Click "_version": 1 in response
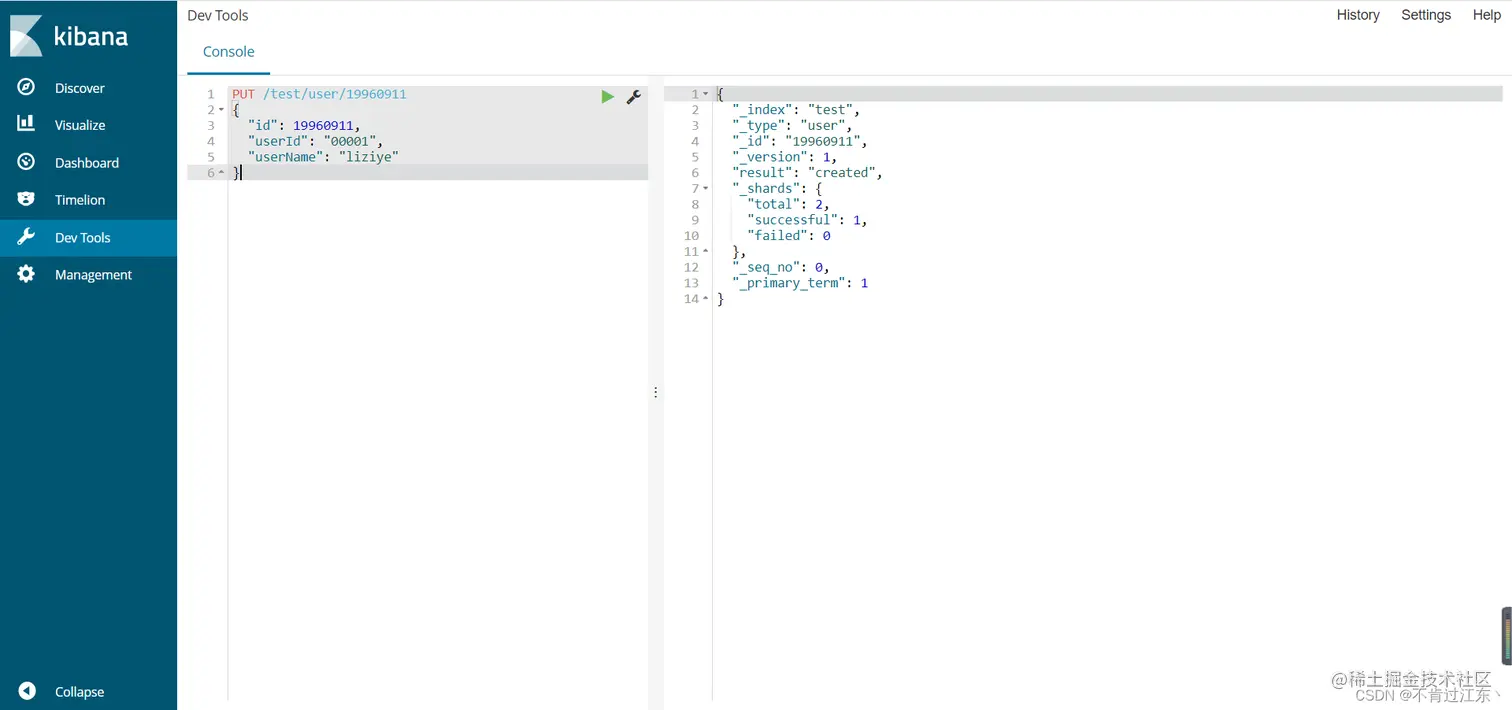Image resolution: width=1512 pixels, height=710 pixels. (784, 157)
